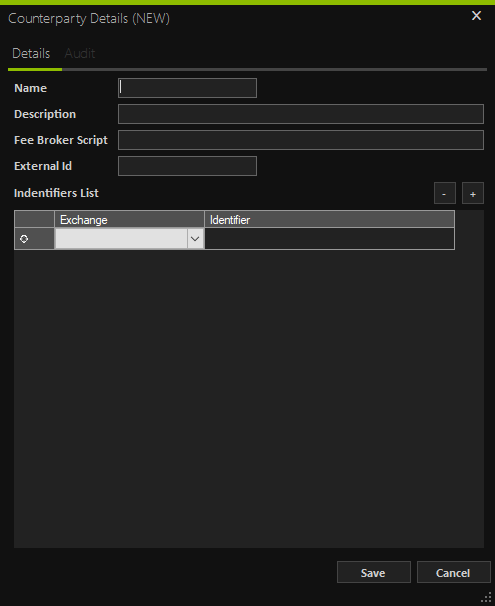Viewport: 495px width, 606px height.
Task: Expand the Exchange dropdown arrow
Action: coord(195,239)
